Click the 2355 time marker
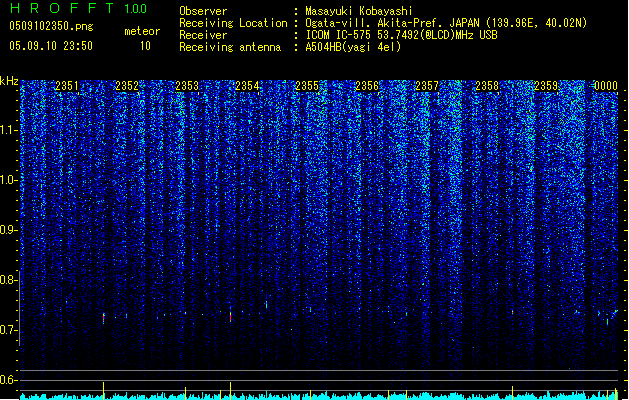The image size is (629, 400). 307,86
